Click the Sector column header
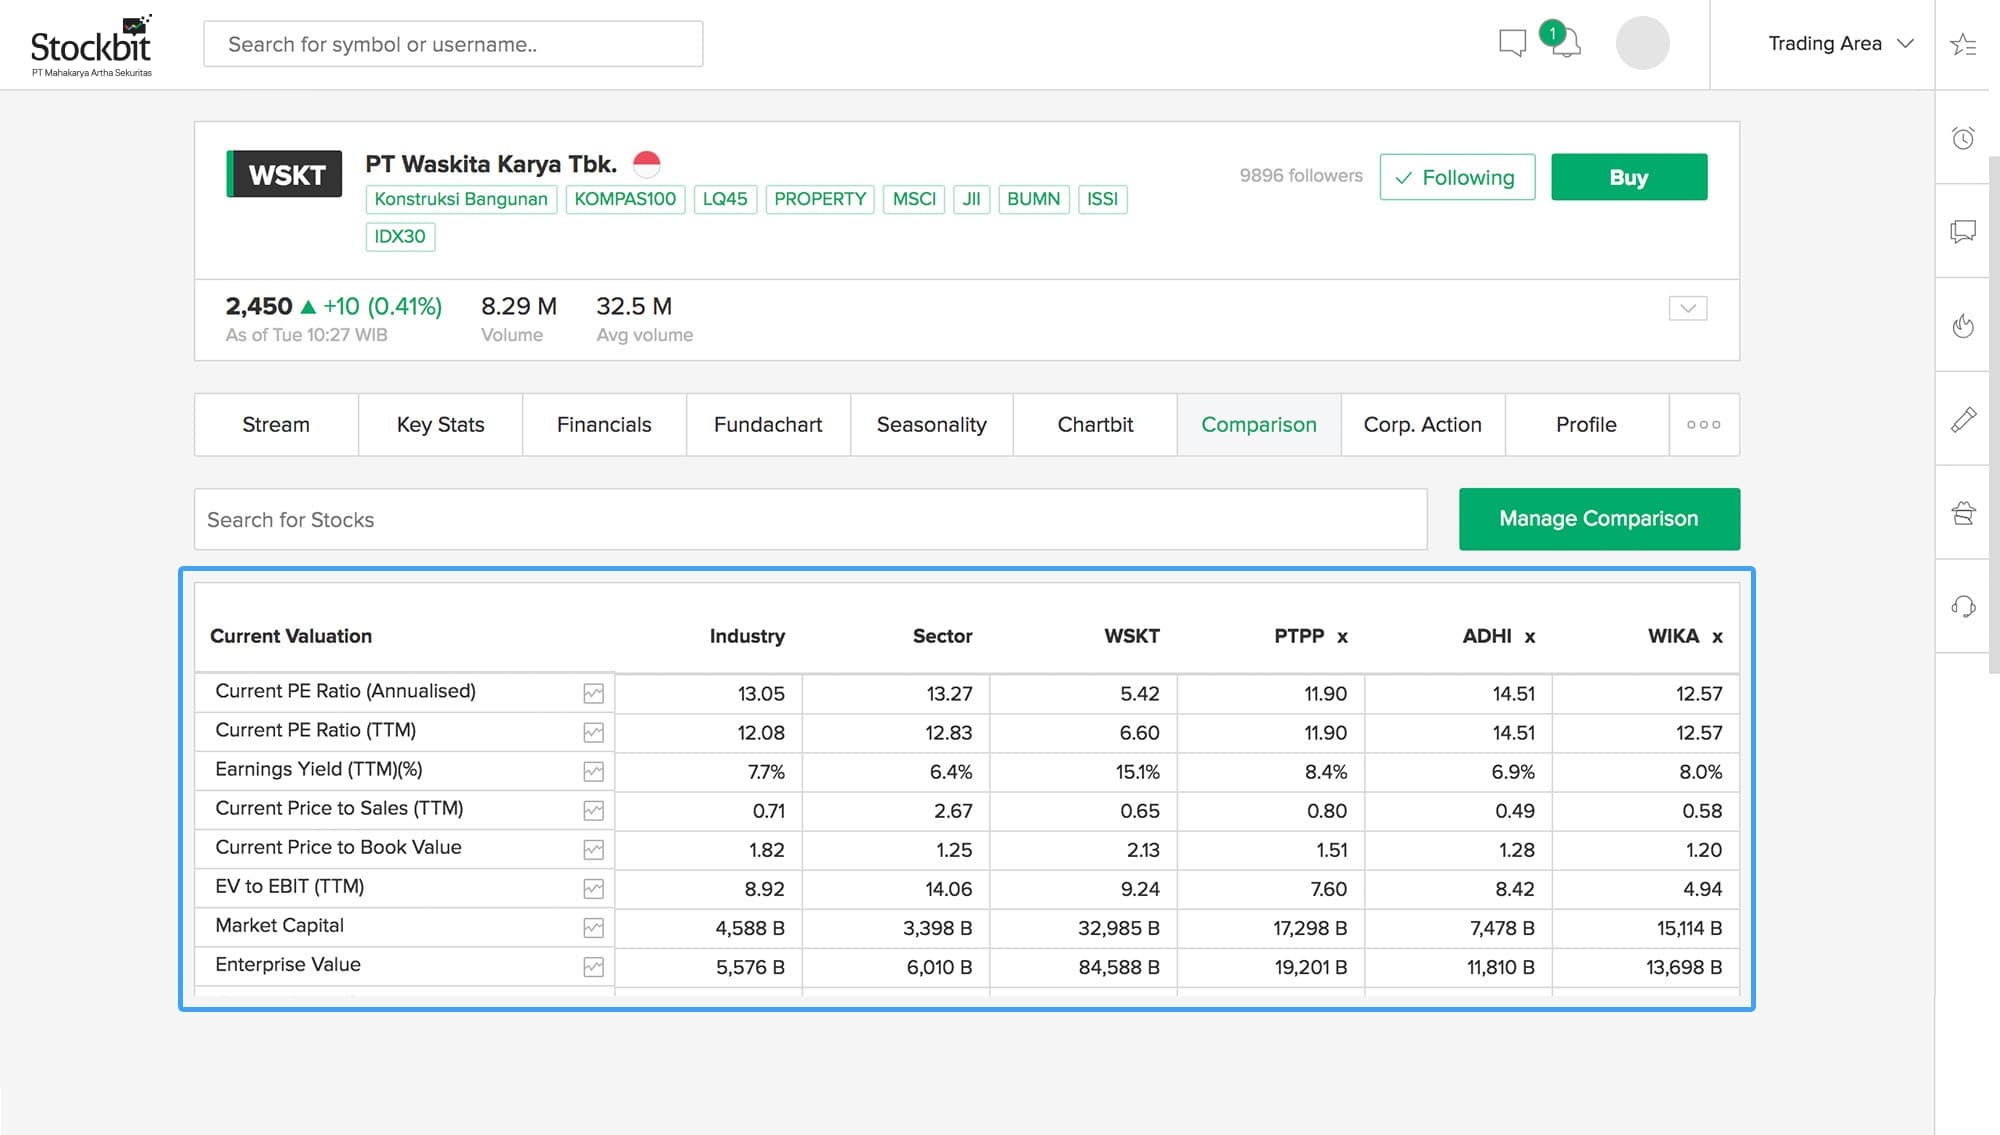Screen dimensions: 2000x1135 942,636
